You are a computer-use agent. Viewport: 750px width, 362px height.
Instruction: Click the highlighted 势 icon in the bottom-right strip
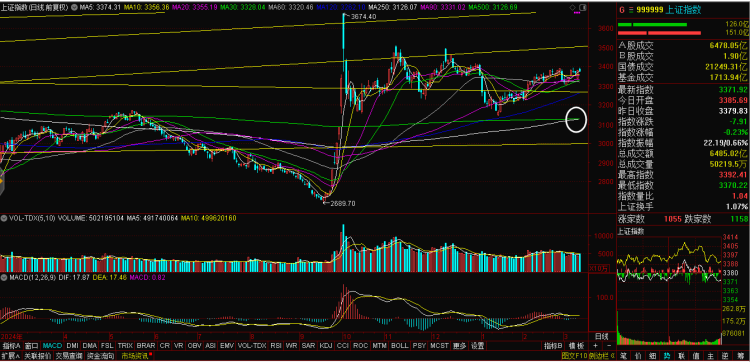coord(667,356)
